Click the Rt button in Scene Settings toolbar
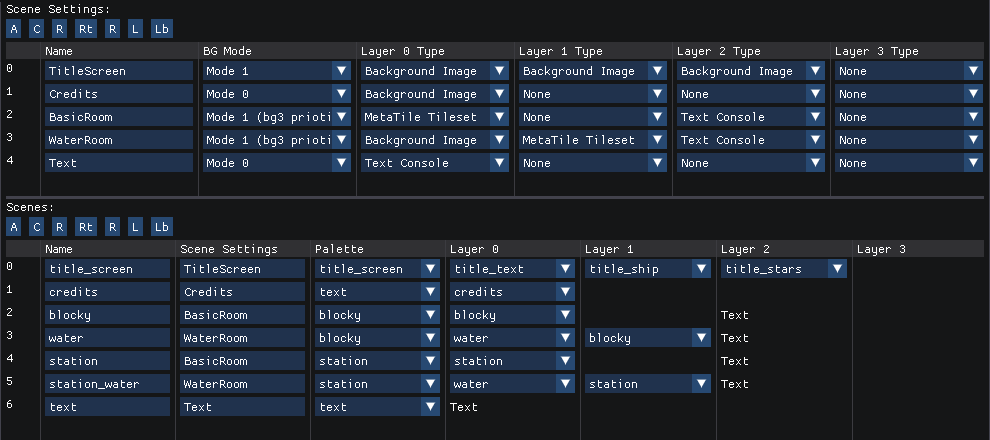 point(85,29)
